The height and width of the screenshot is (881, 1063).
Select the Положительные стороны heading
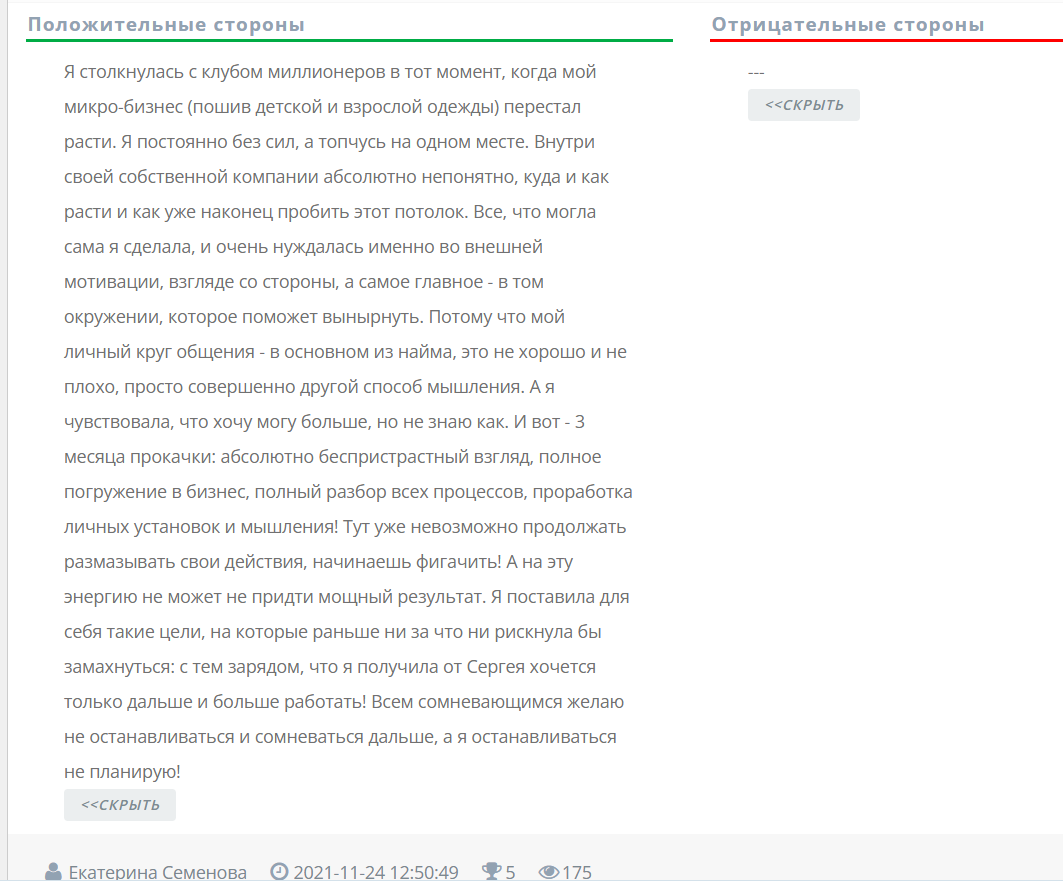click(166, 25)
